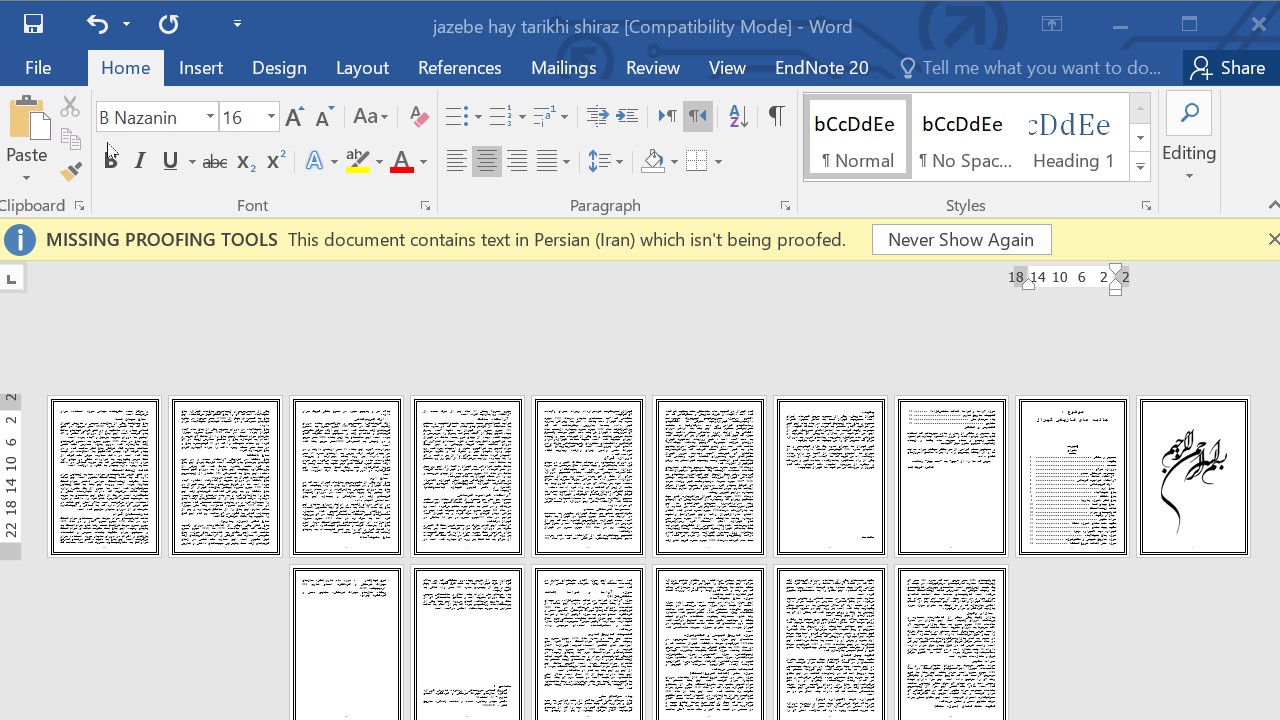Switch to the Design tab
This screenshot has height=720, width=1280.
click(x=279, y=68)
